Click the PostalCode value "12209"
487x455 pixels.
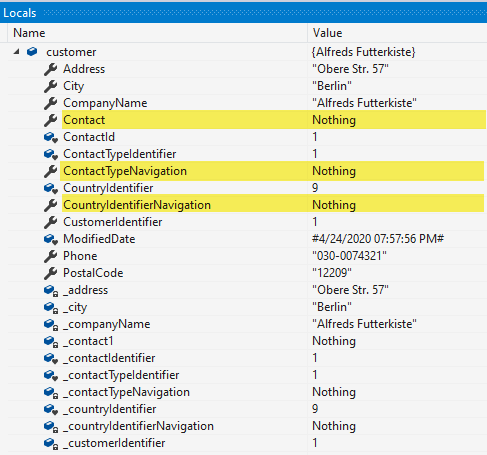[x=332, y=273]
